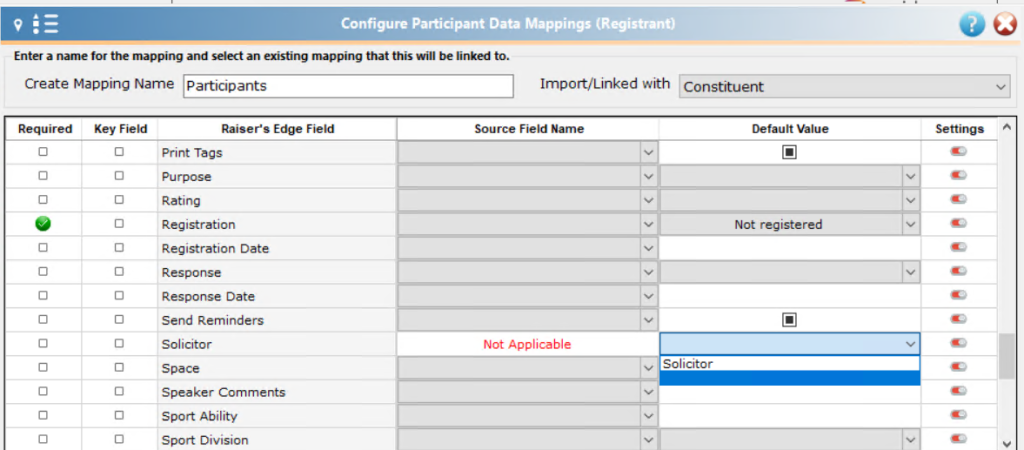Click the blue help question mark icon
1024x450 pixels.
pos(972,24)
